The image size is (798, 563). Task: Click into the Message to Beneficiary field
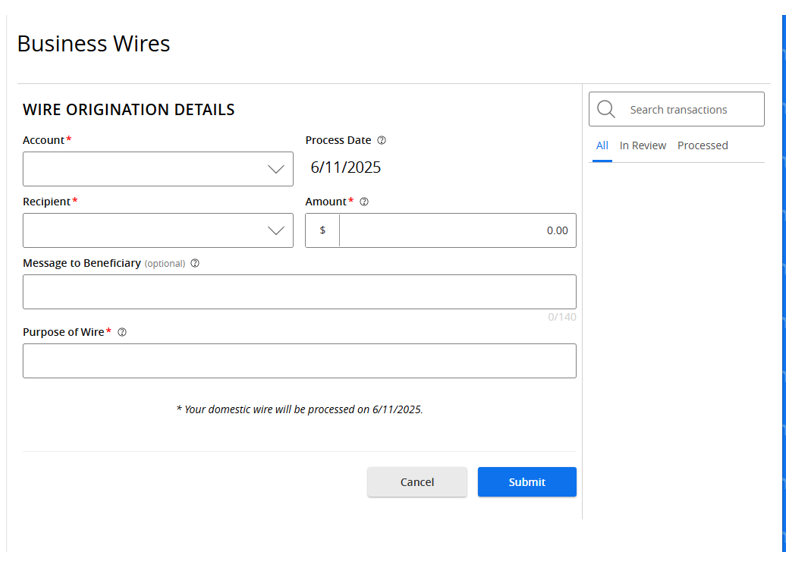click(x=300, y=292)
